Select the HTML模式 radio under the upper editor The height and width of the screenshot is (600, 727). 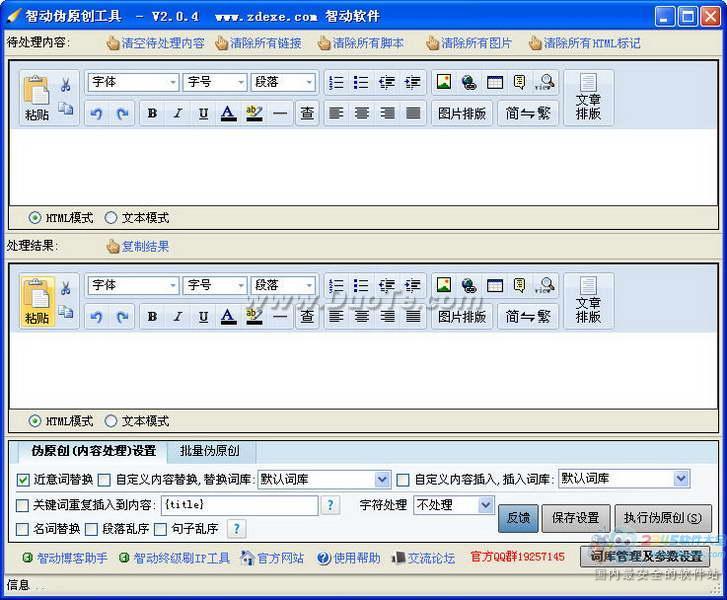(x=35, y=217)
